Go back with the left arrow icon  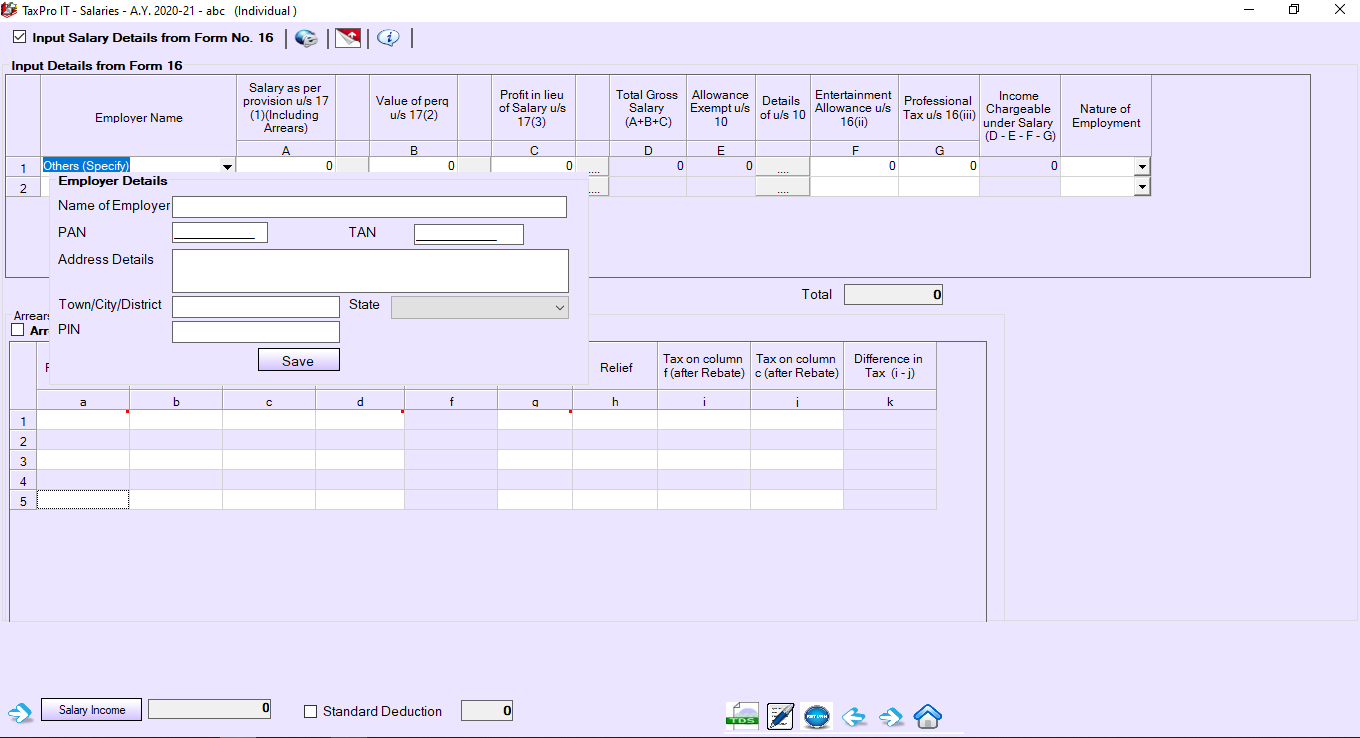853,717
